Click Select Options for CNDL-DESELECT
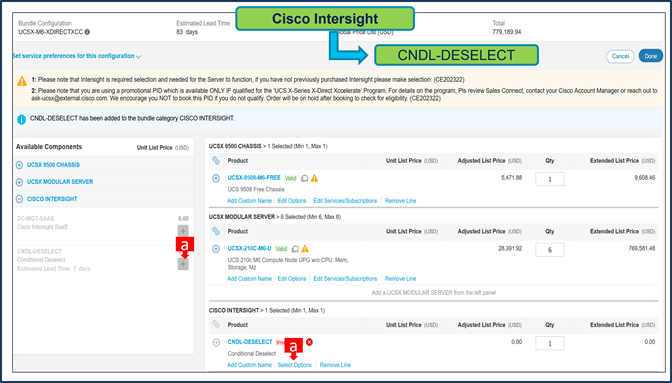 295,365
